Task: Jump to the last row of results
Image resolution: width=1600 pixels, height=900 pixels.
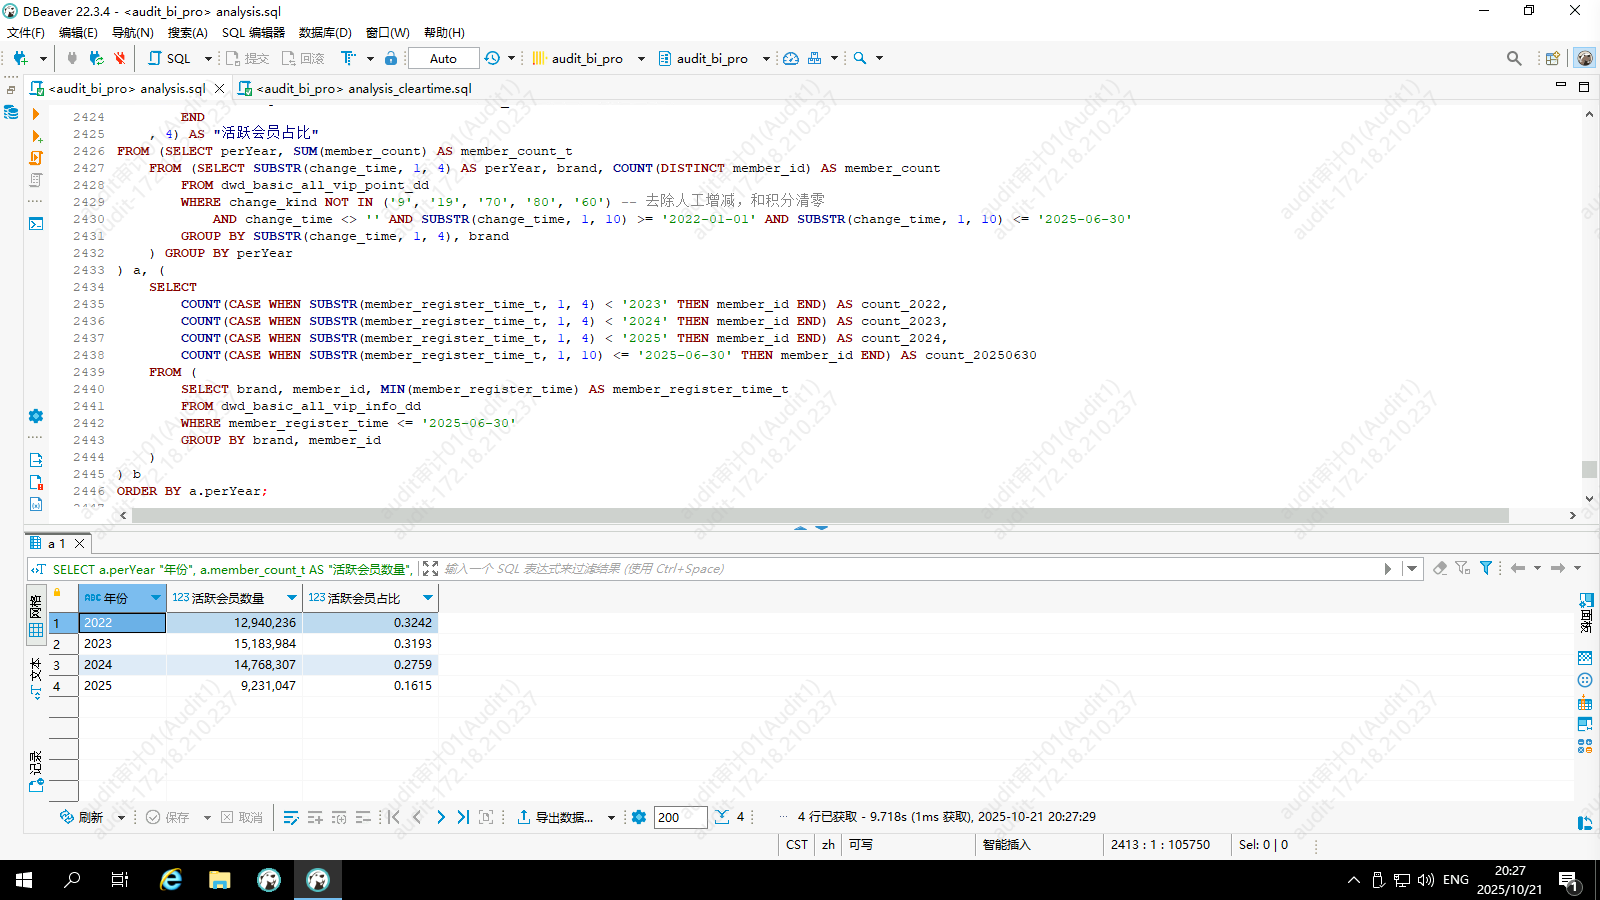Action: pos(463,817)
